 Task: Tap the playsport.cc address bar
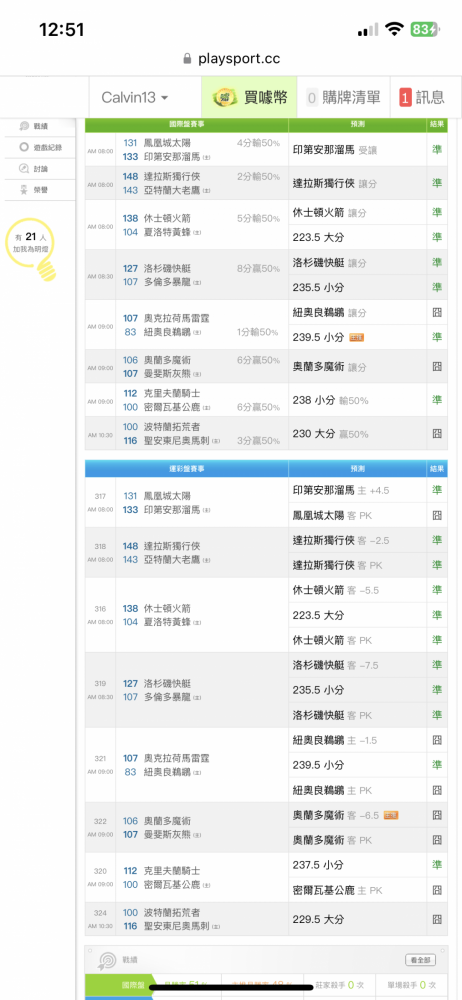pos(231,59)
